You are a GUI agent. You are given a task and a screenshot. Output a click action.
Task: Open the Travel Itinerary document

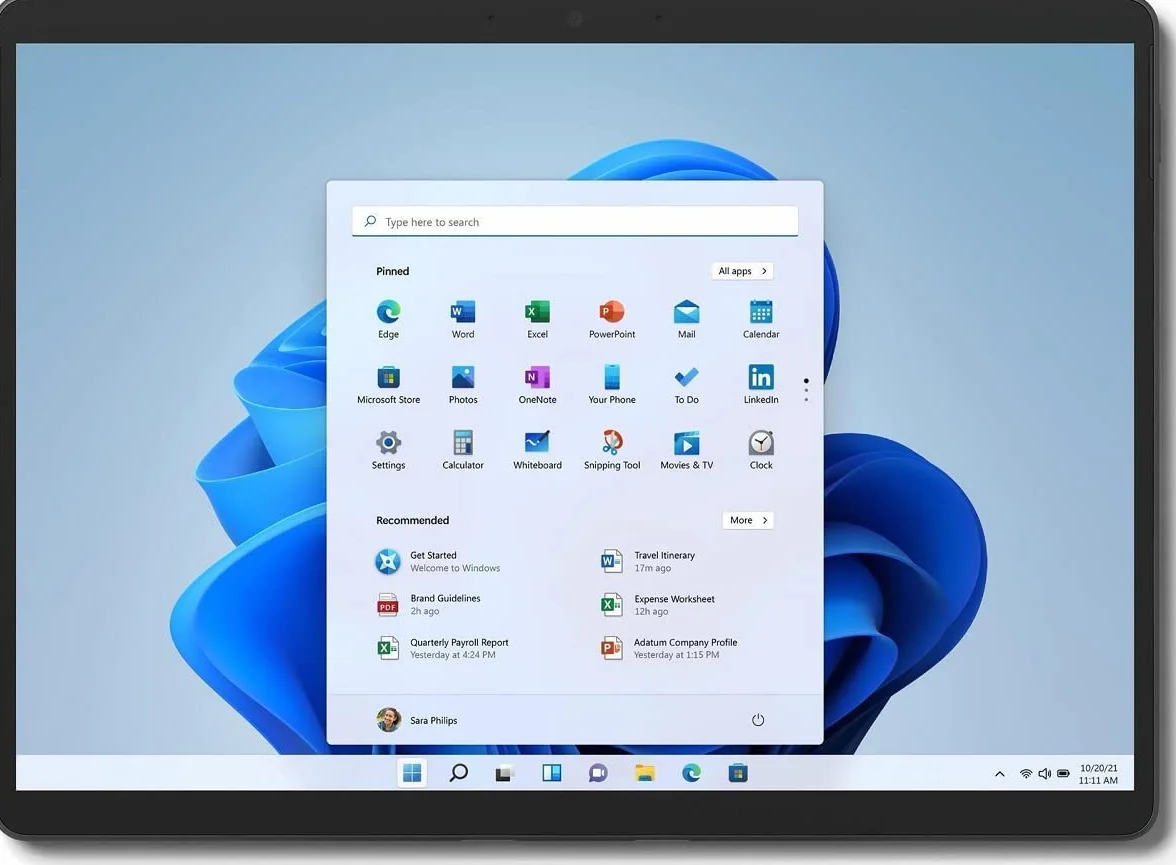pyautogui.click(x=648, y=561)
